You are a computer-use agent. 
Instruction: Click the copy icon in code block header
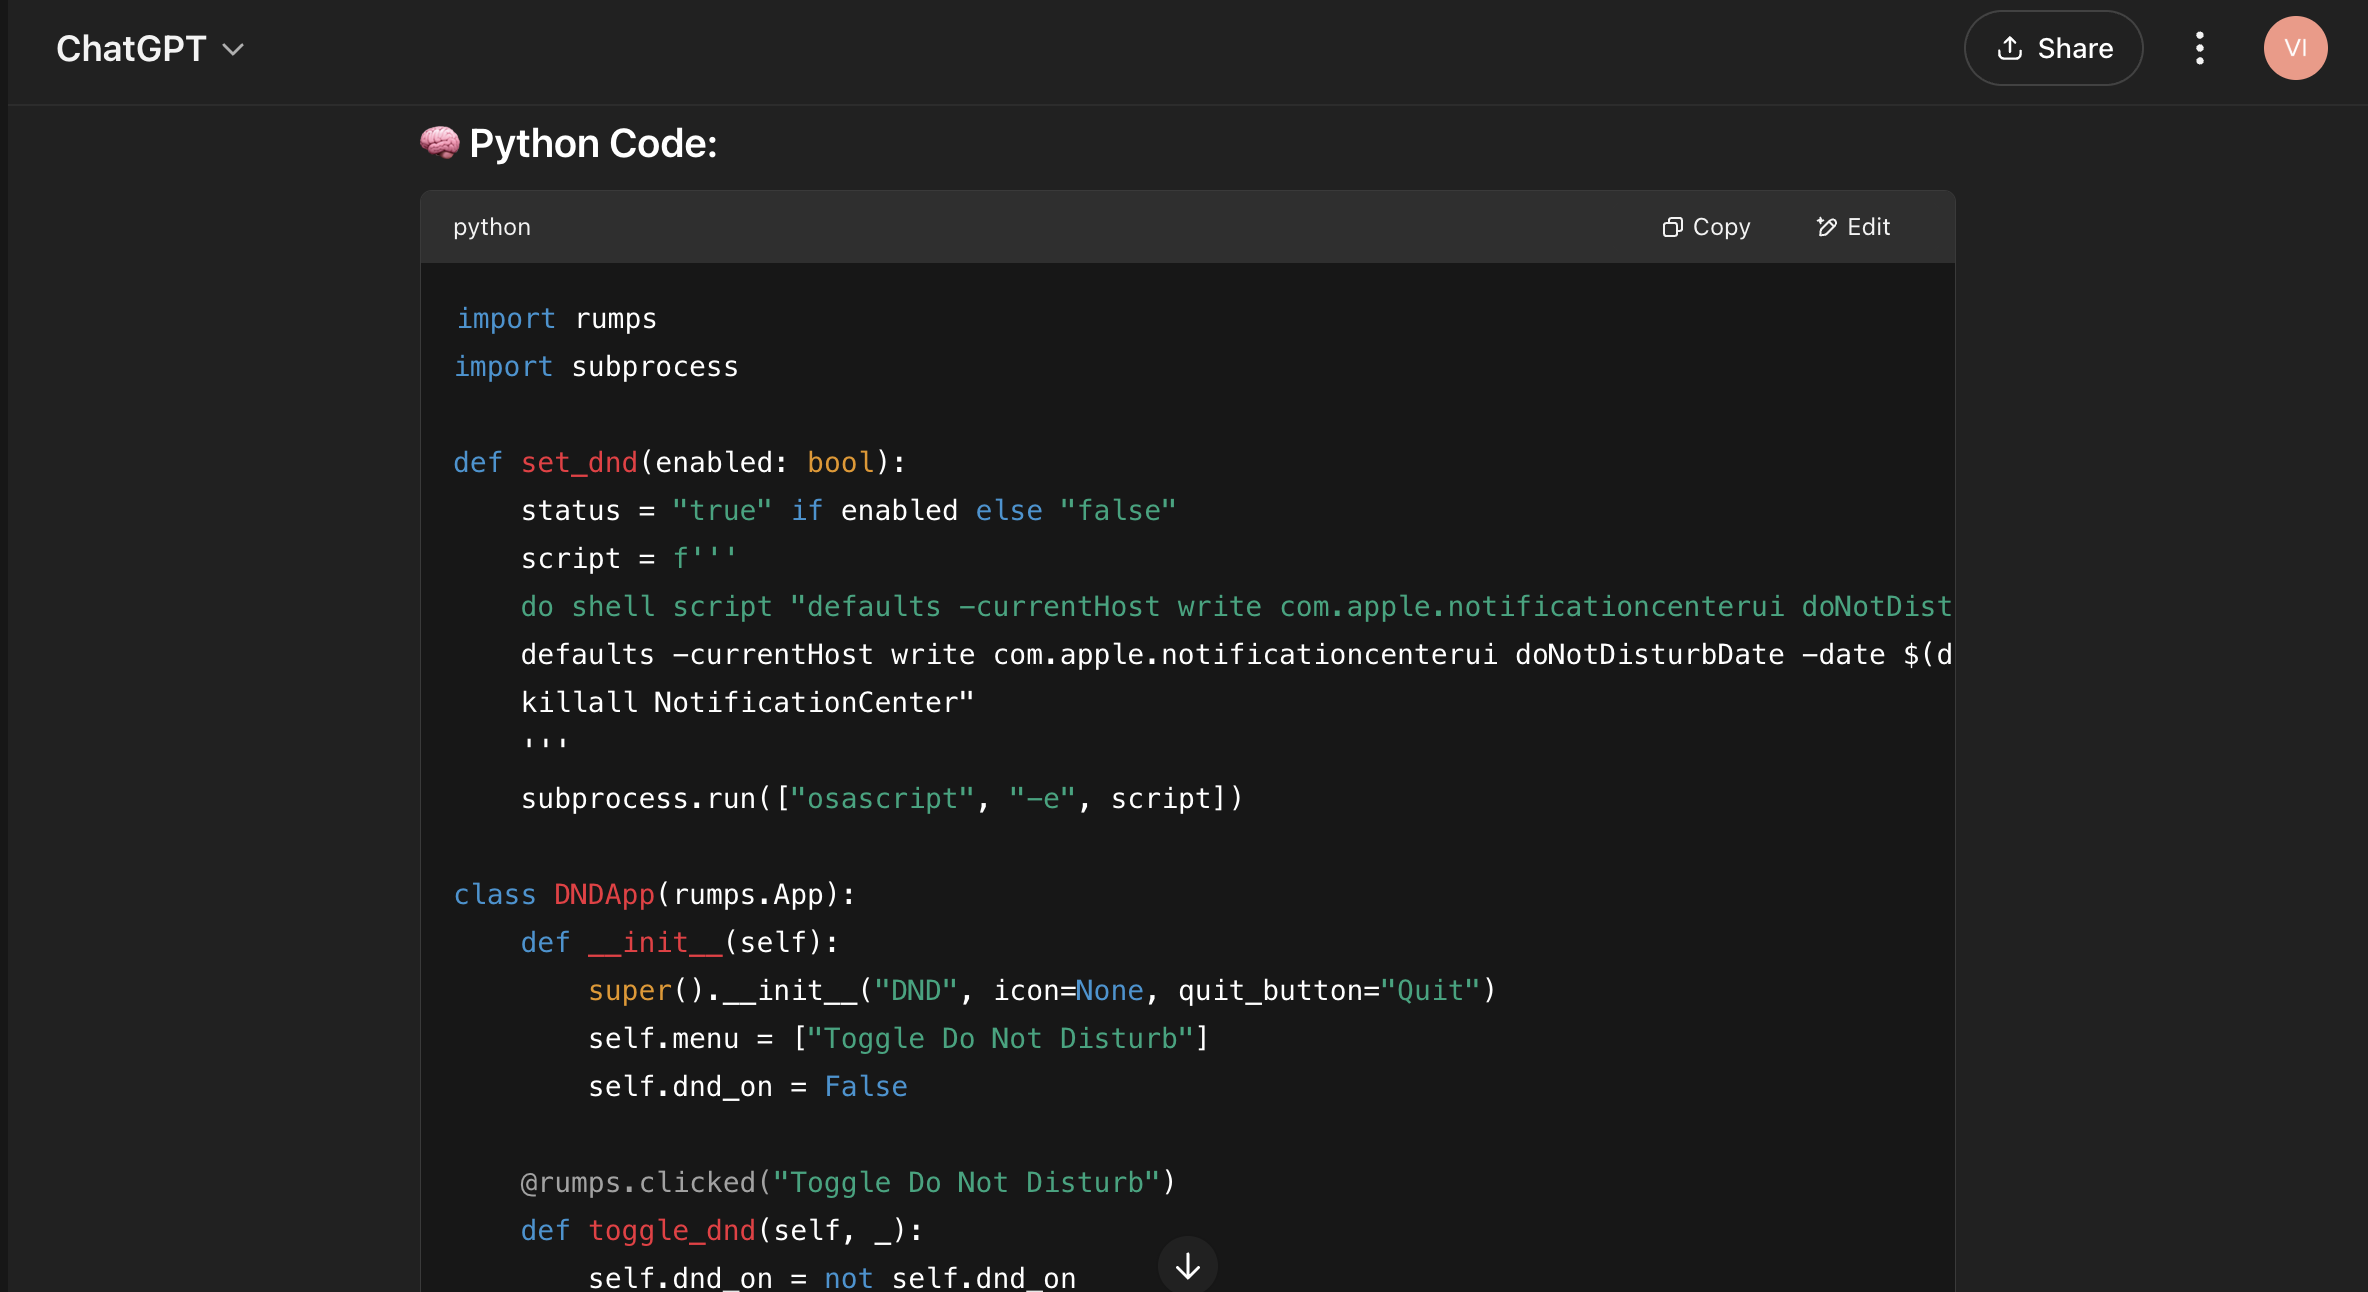tap(1672, 228)
